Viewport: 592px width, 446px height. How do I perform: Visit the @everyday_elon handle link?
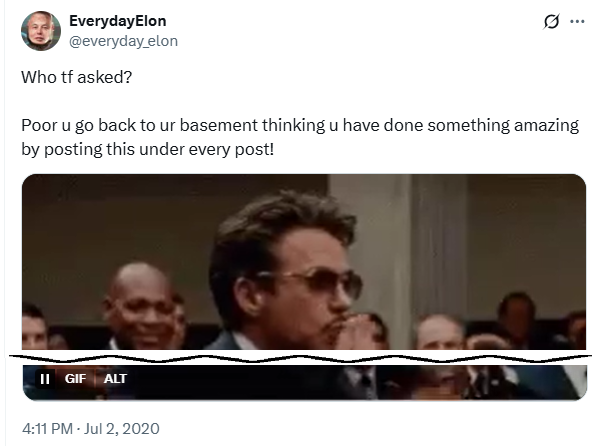(x=123, y=41)
